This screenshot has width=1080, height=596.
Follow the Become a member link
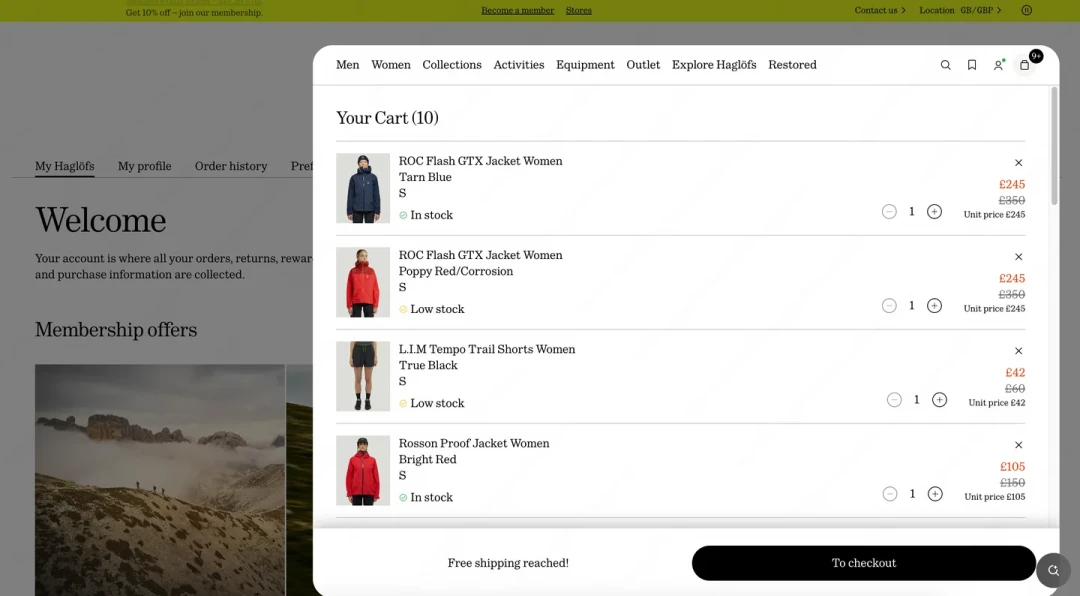[517, 10]
